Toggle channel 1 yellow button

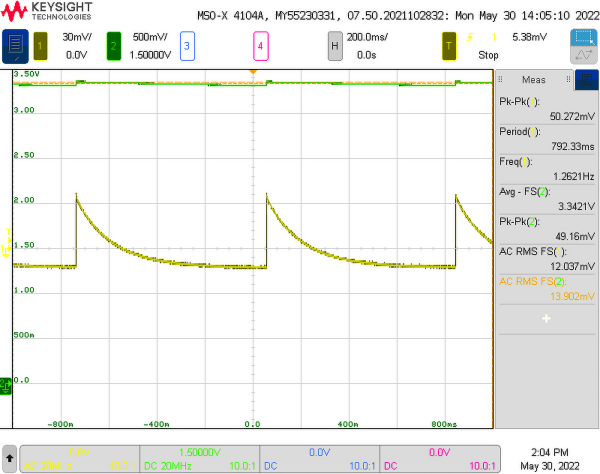point(40,46)
